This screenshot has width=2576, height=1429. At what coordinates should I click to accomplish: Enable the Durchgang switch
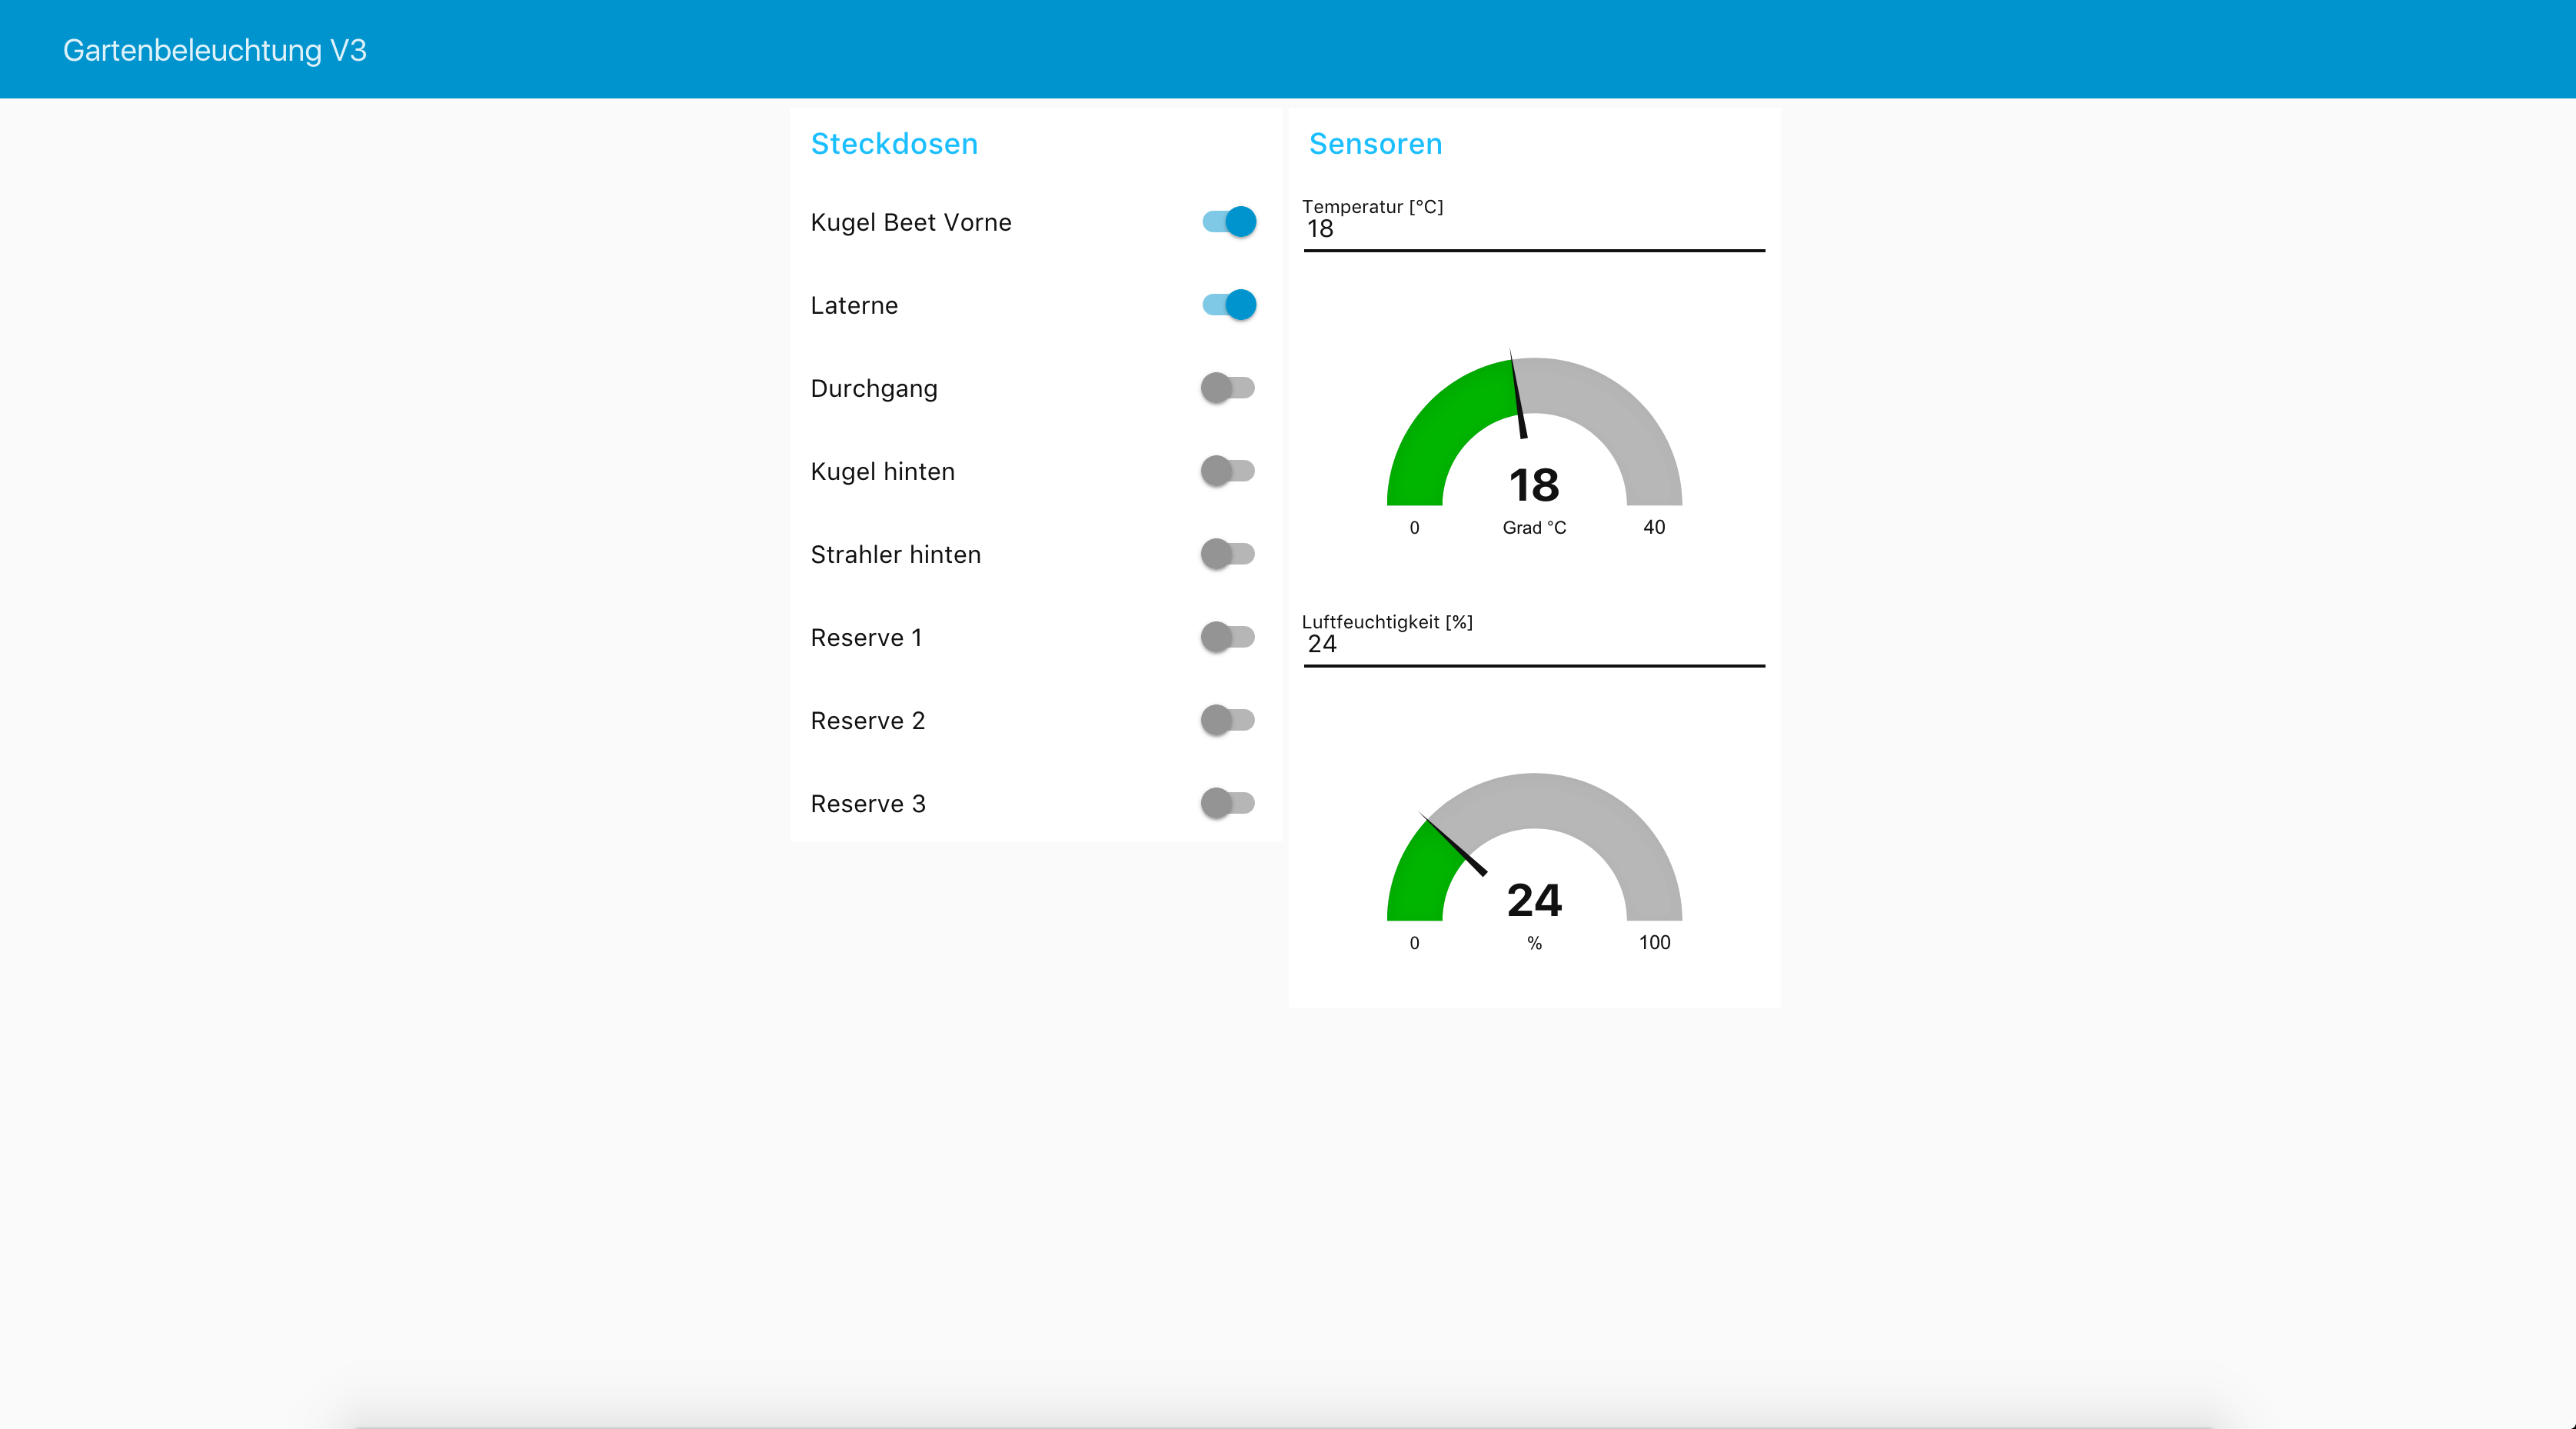[1227, 388]
